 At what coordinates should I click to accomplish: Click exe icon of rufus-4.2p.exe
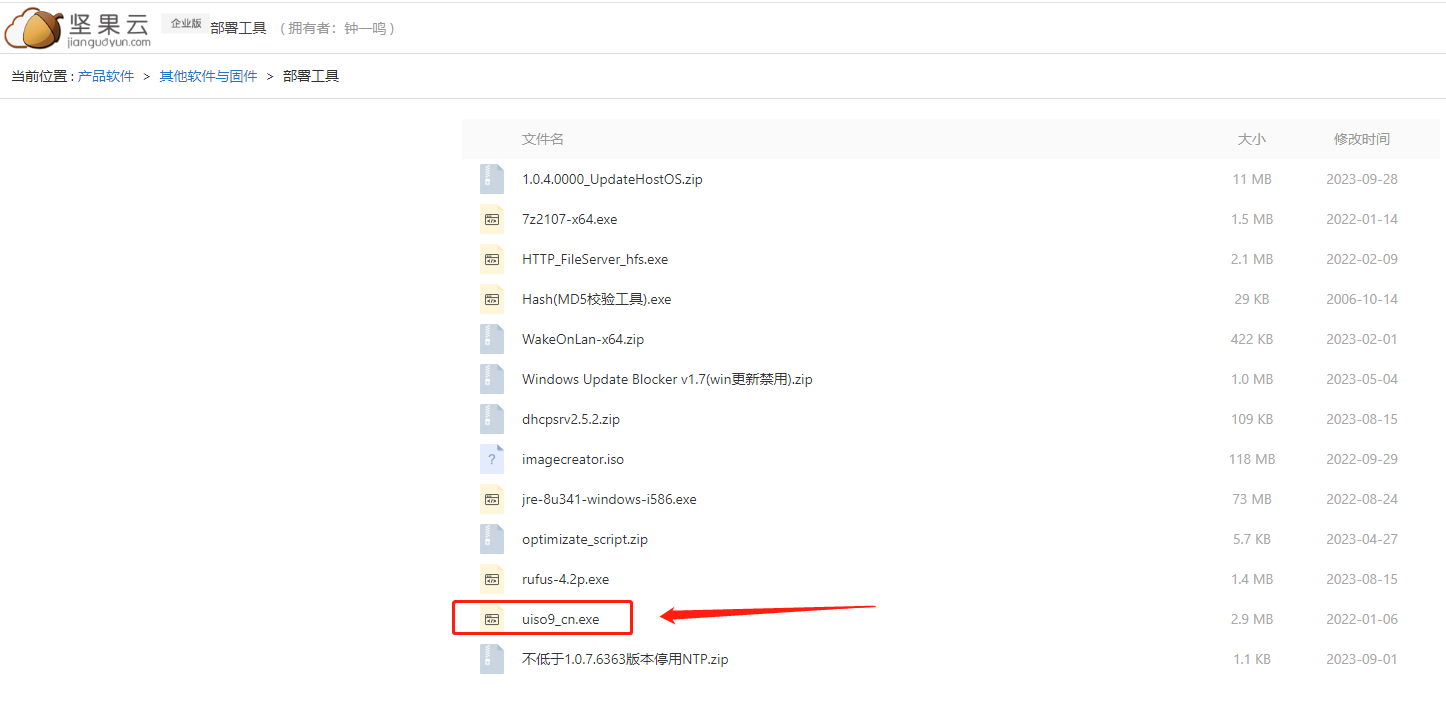coord(492,579)
